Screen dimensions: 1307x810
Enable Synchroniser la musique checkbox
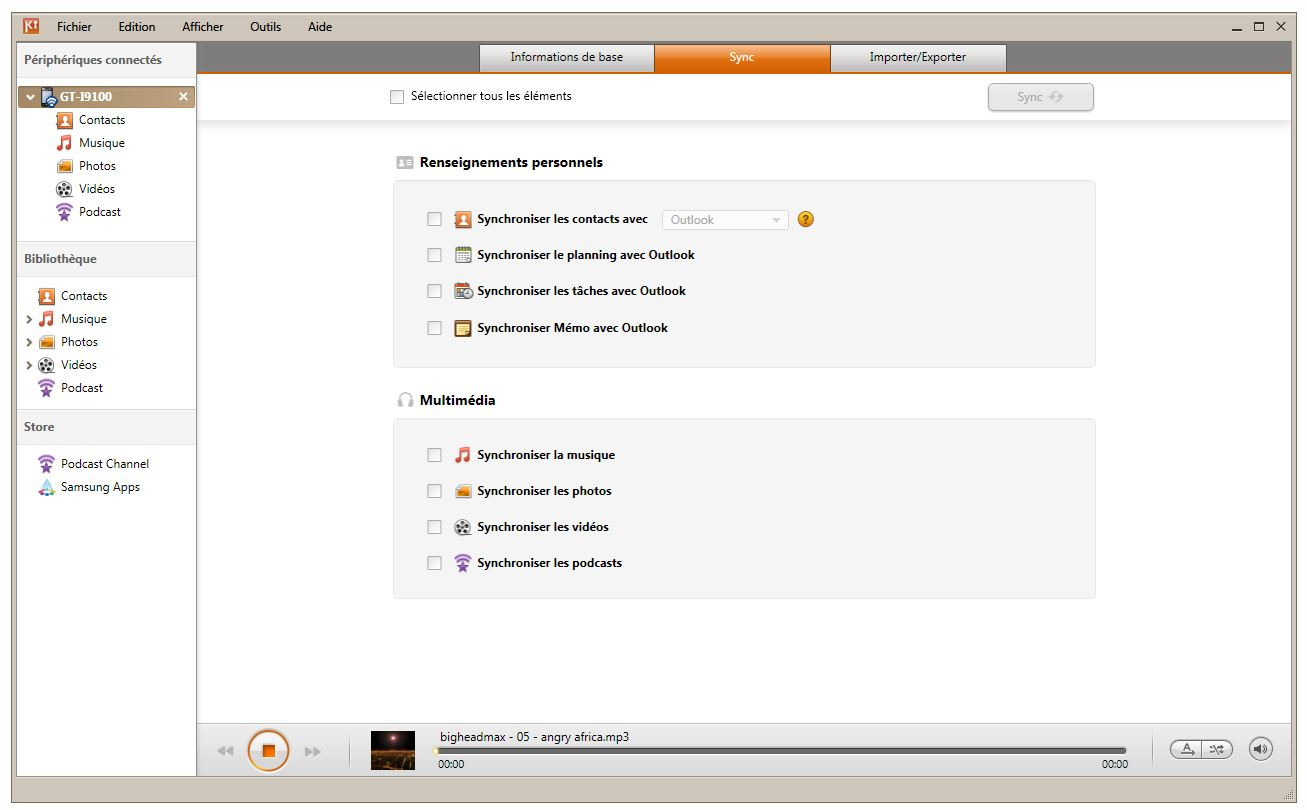[x=434, y=455]
